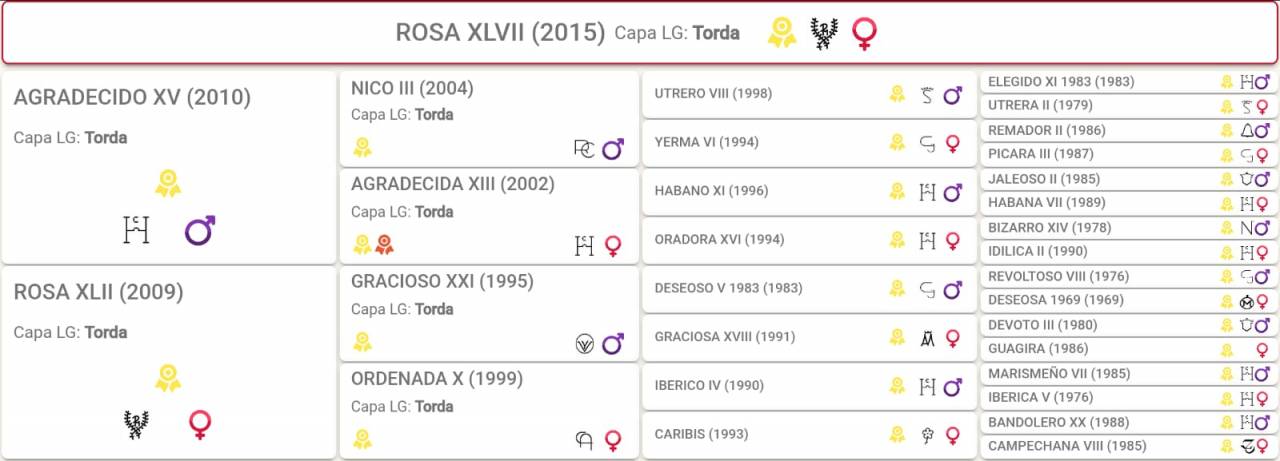The width and height of the screenshot is (1280, 461).
Task: Click the brand mark on ORDENADA X card
Action: point(584,439)
